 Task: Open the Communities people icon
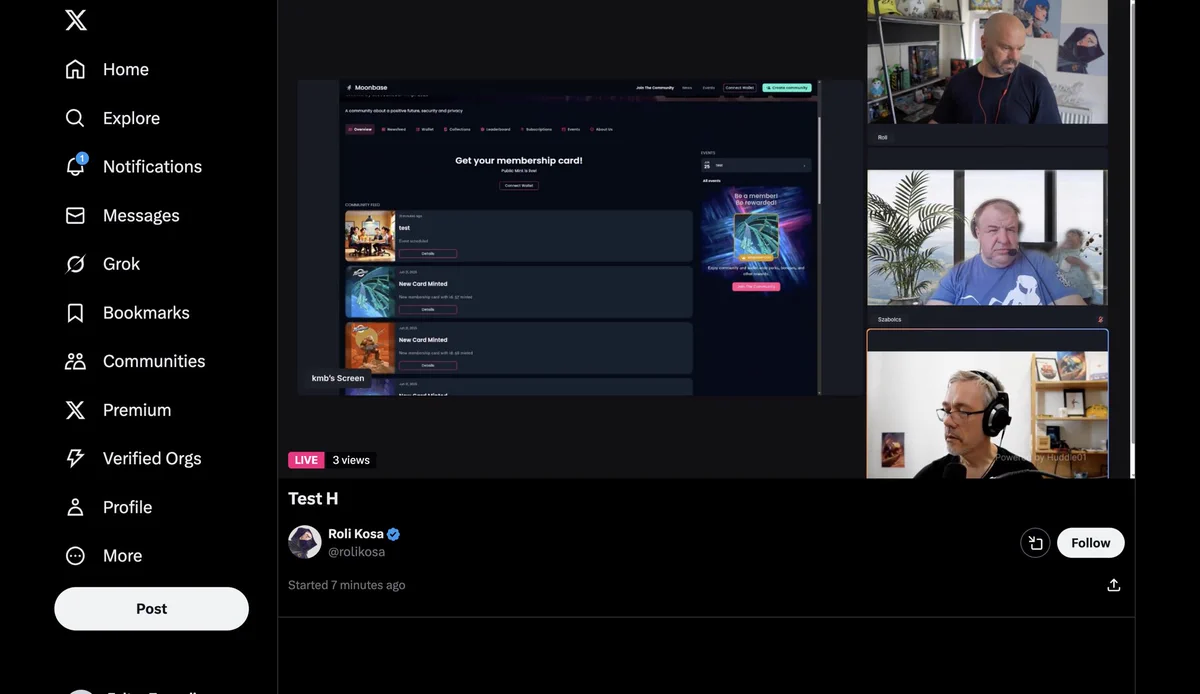75,361
